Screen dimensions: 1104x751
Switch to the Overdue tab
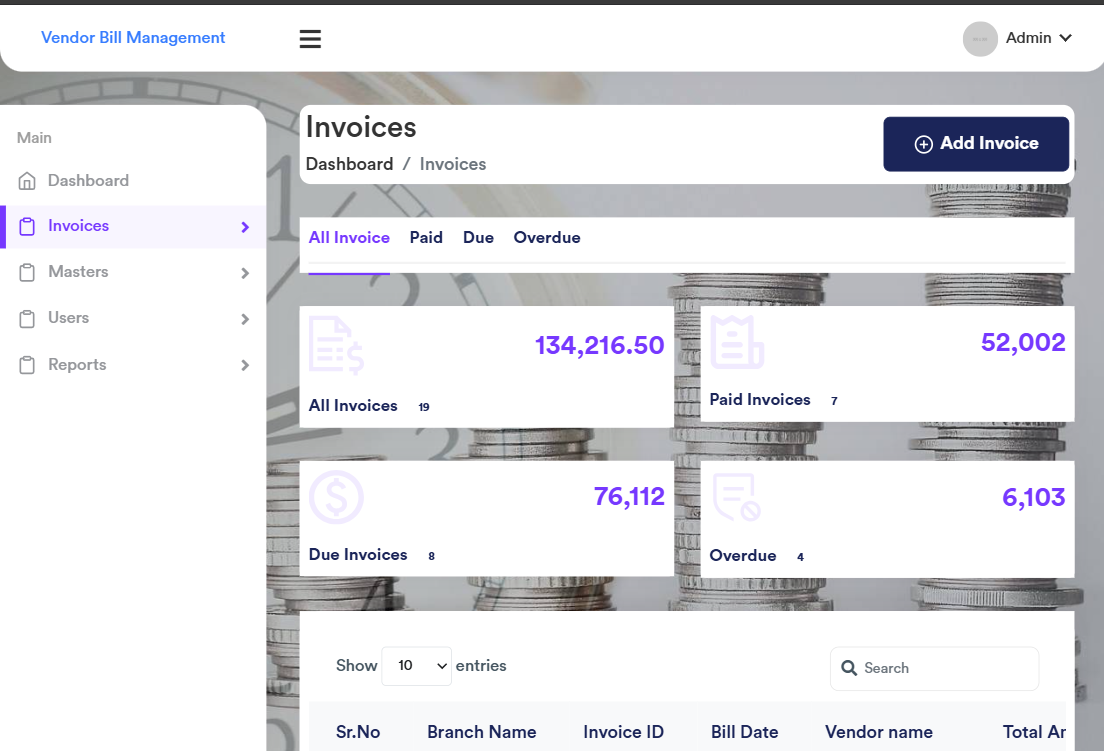[547, 238]
